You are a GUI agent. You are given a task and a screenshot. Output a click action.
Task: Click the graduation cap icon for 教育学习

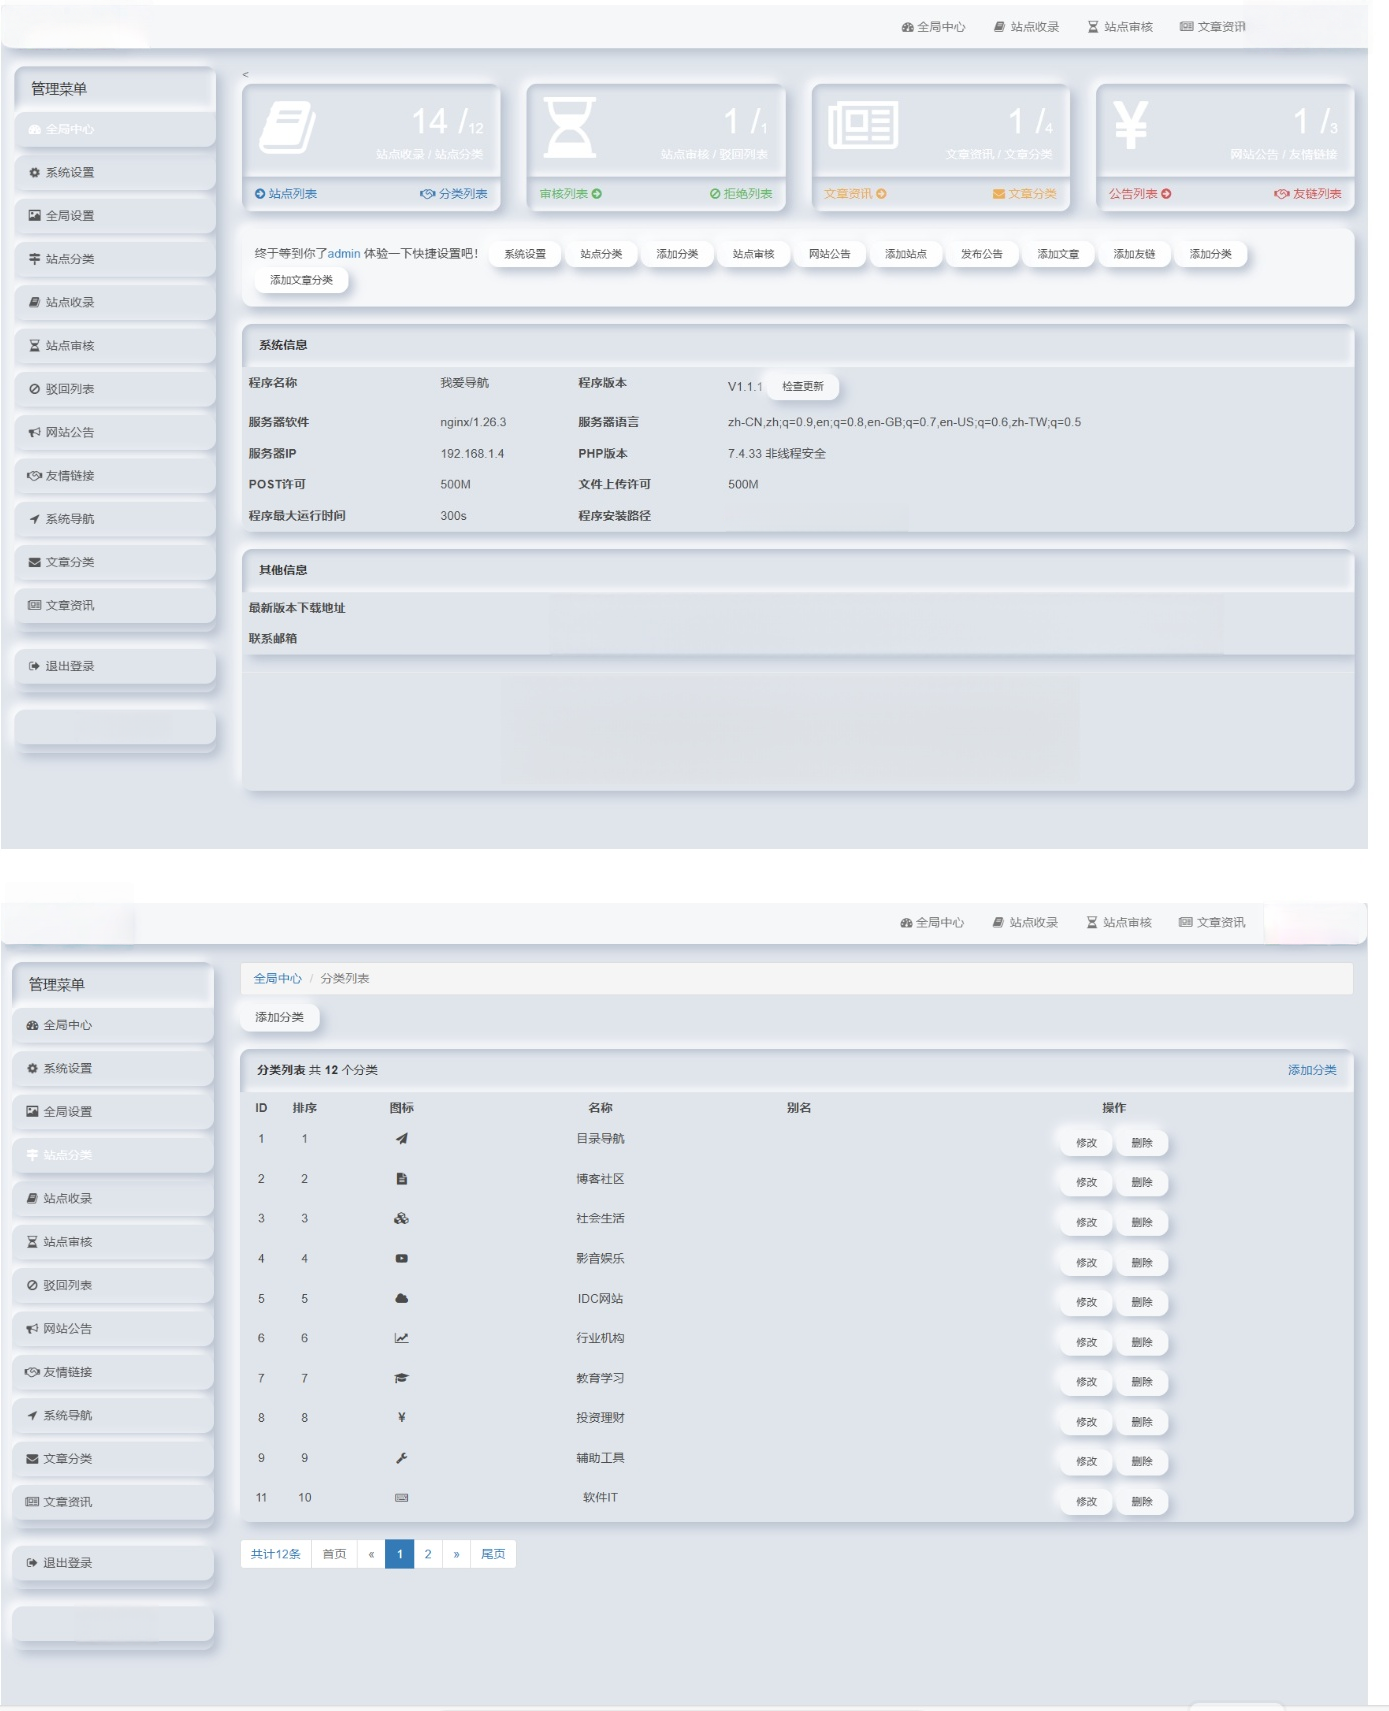point(401,1378)
